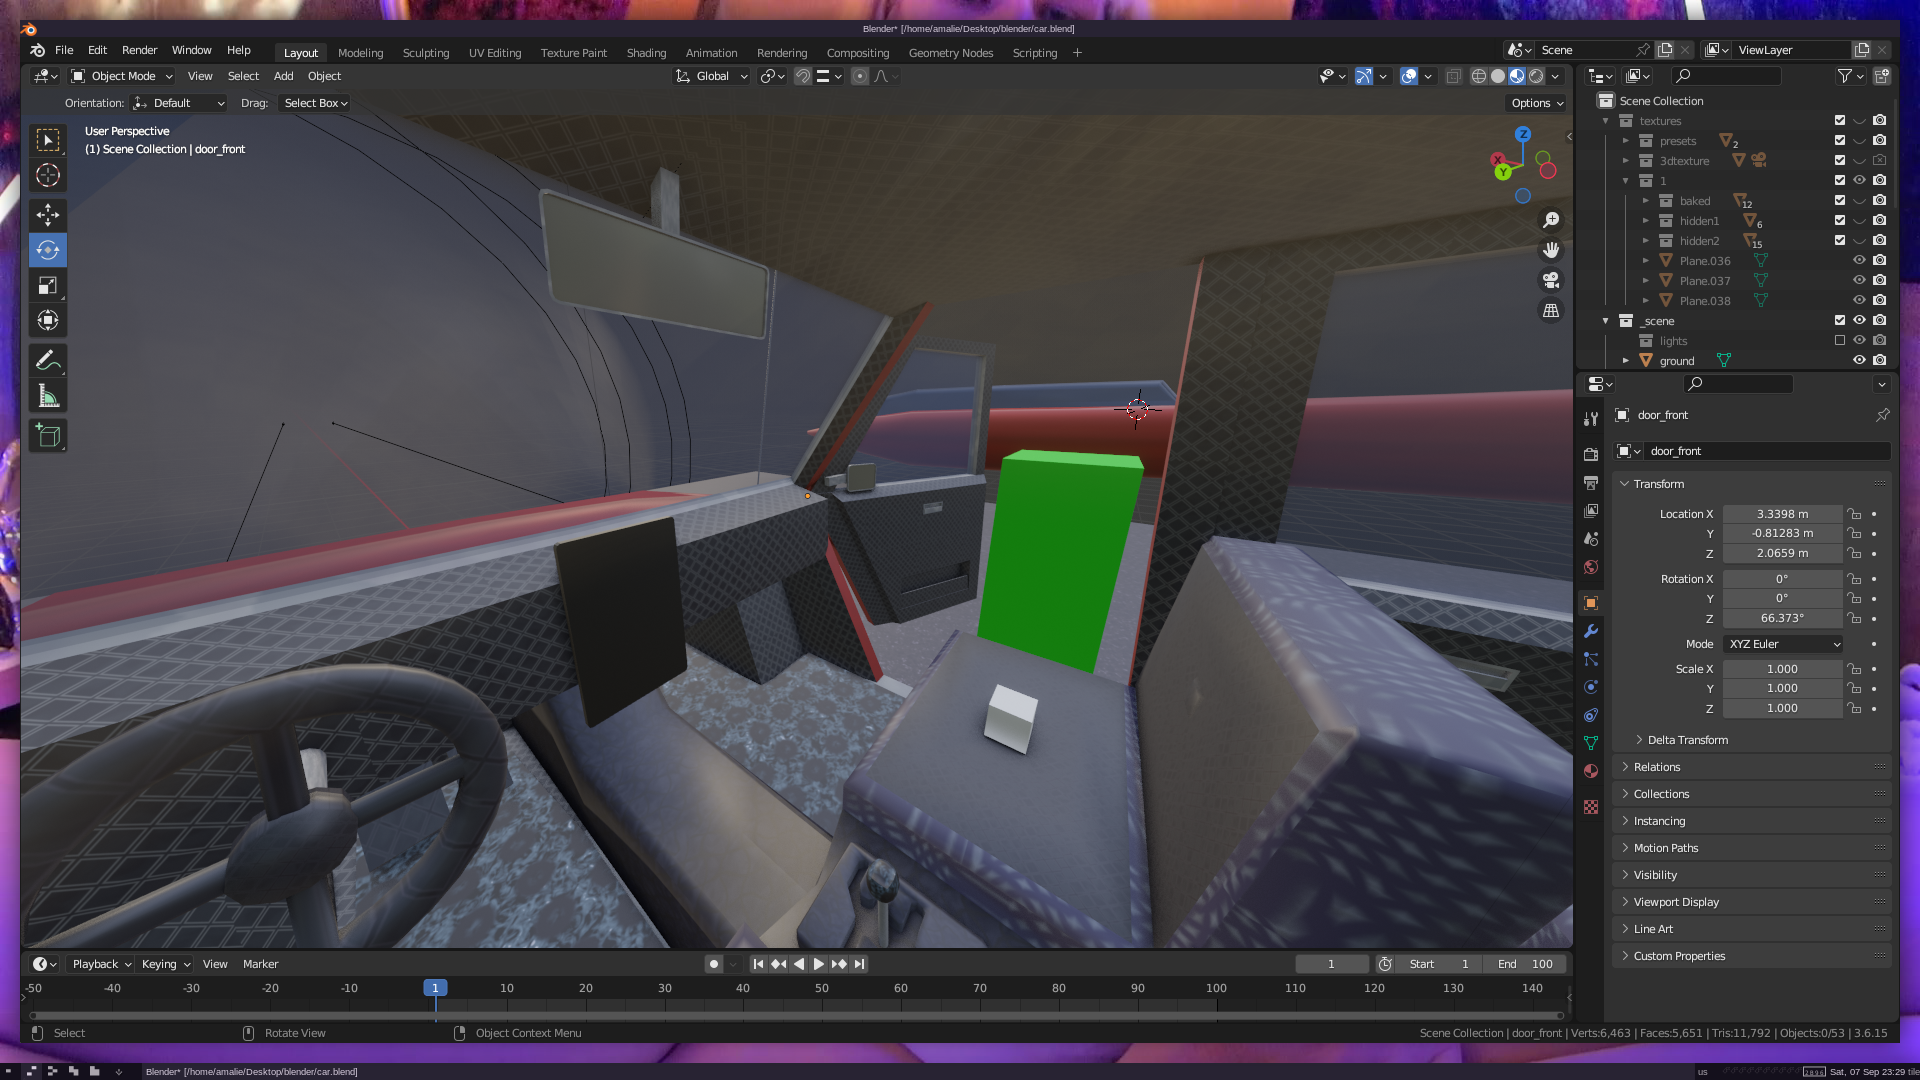Open the Render menu
Image resolution: width=1920 pixels, height=1080 pixels.
(x=139, y=50)
